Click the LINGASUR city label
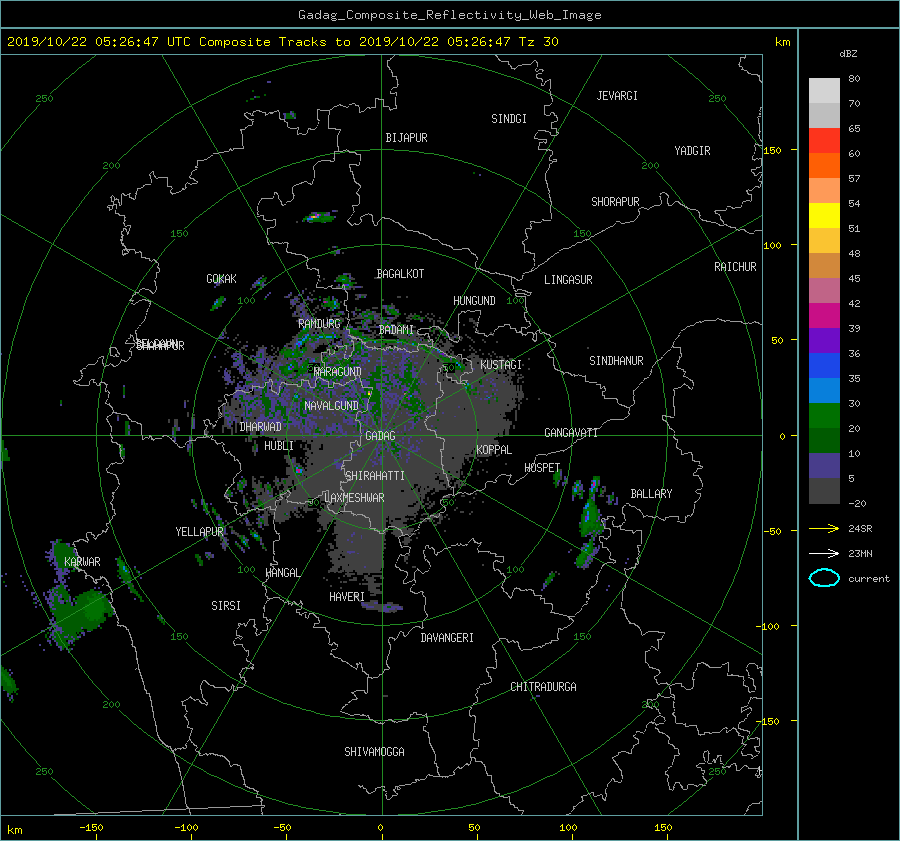This screenshot has height=841, width=900. pyautogui.click(x=568, y=280)
